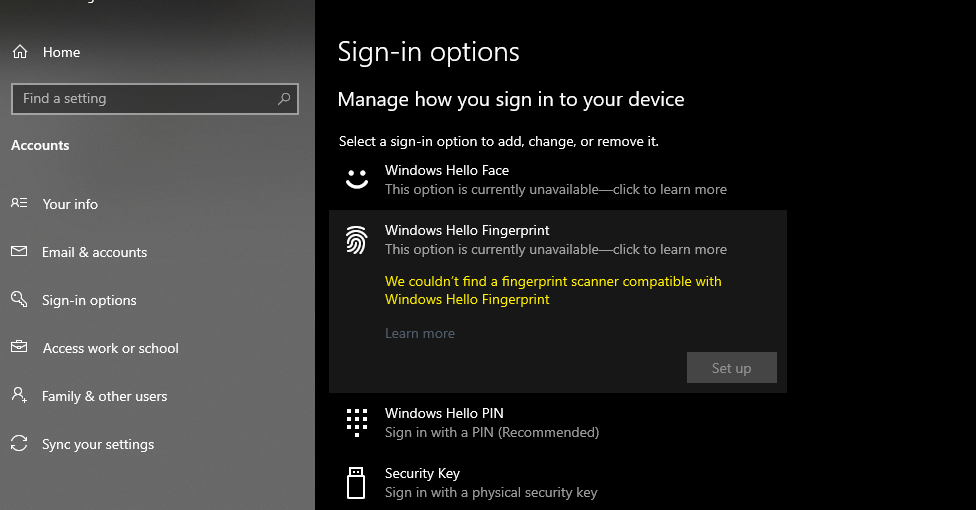The image size is (976, 510).
Task: Click the yellow fingerprint scanner warning text
Action: [x=553, y=290]
